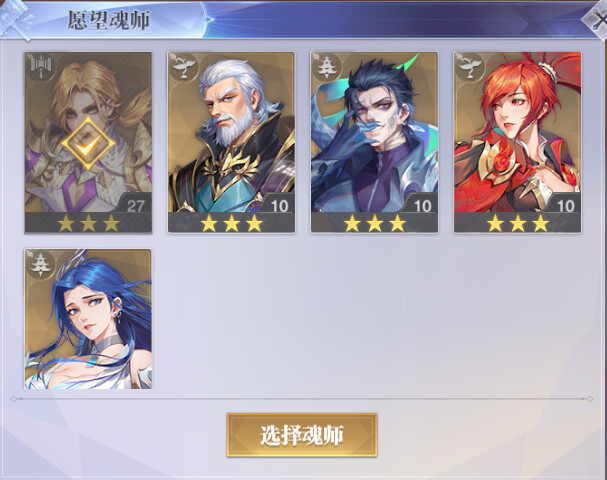This screenshot has height=480, width=607.
Task: Tap the class emblem on blonde character card
Action: 41,67
